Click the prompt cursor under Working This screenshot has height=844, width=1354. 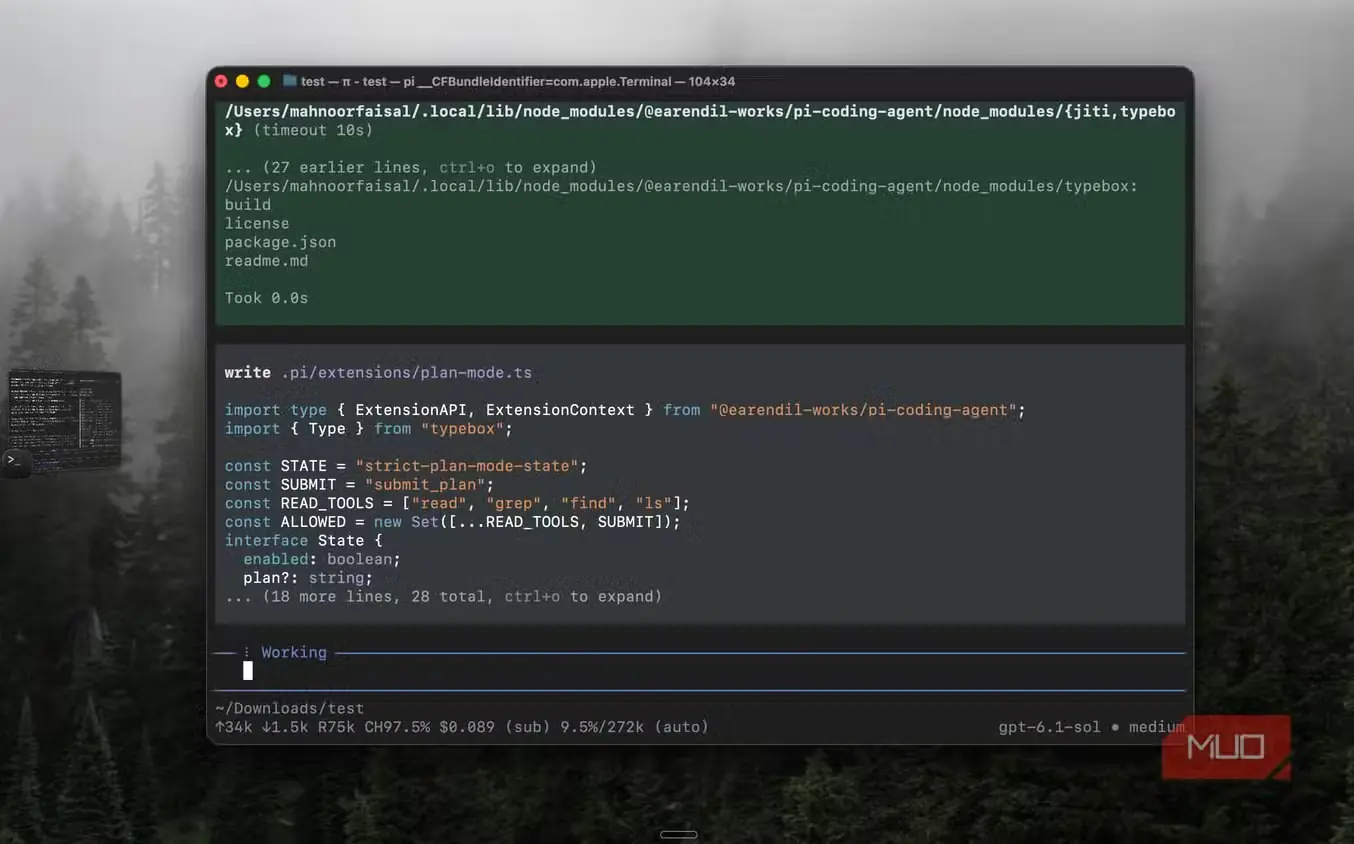248,671
